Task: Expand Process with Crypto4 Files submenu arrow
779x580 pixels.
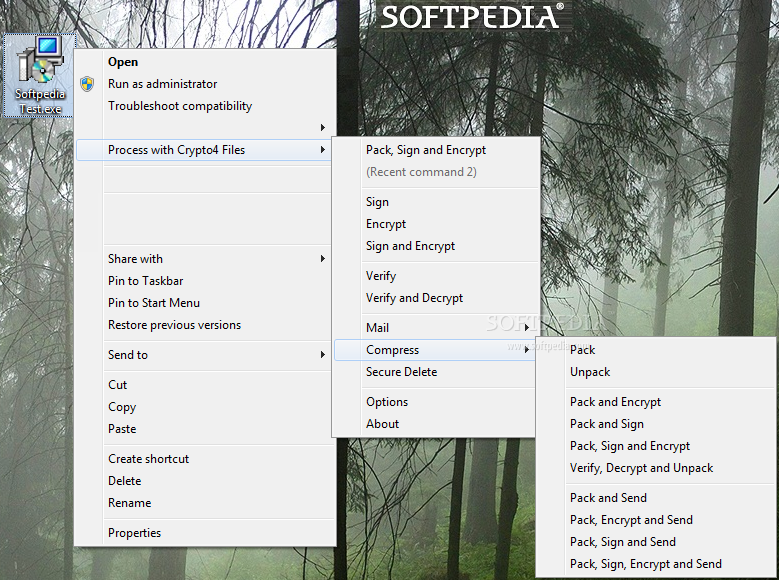Action: tap(323, 150)
